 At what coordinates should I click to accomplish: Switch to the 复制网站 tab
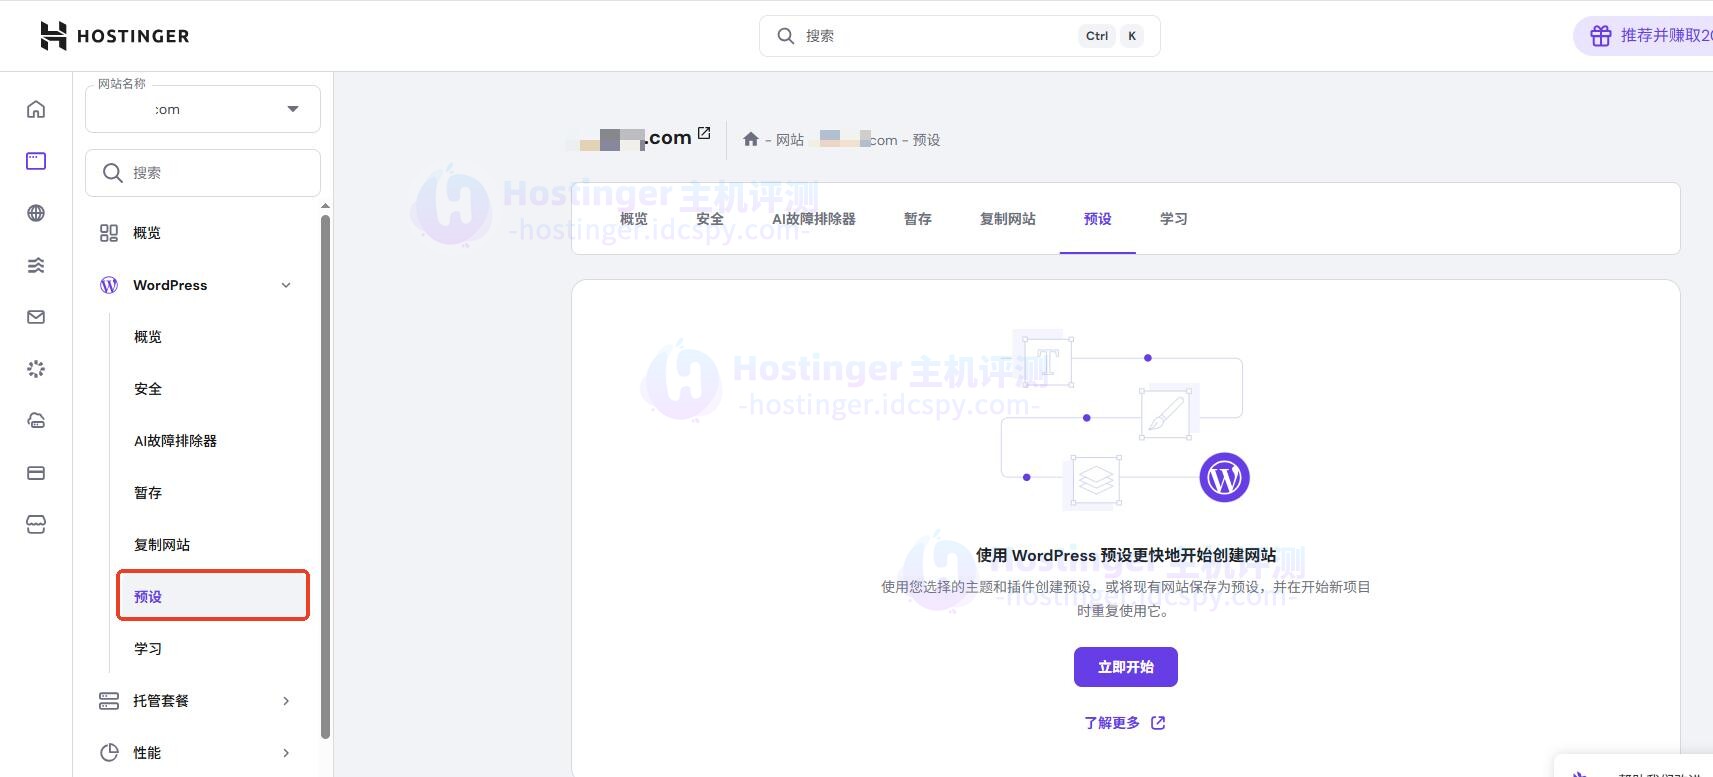click(x=1008, y=219)
